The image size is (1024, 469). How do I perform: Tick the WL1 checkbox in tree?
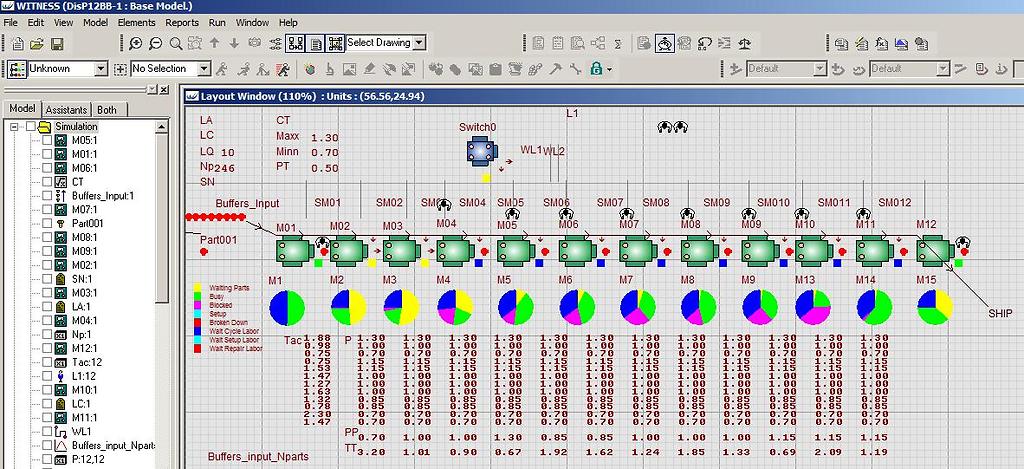[47, 431]
